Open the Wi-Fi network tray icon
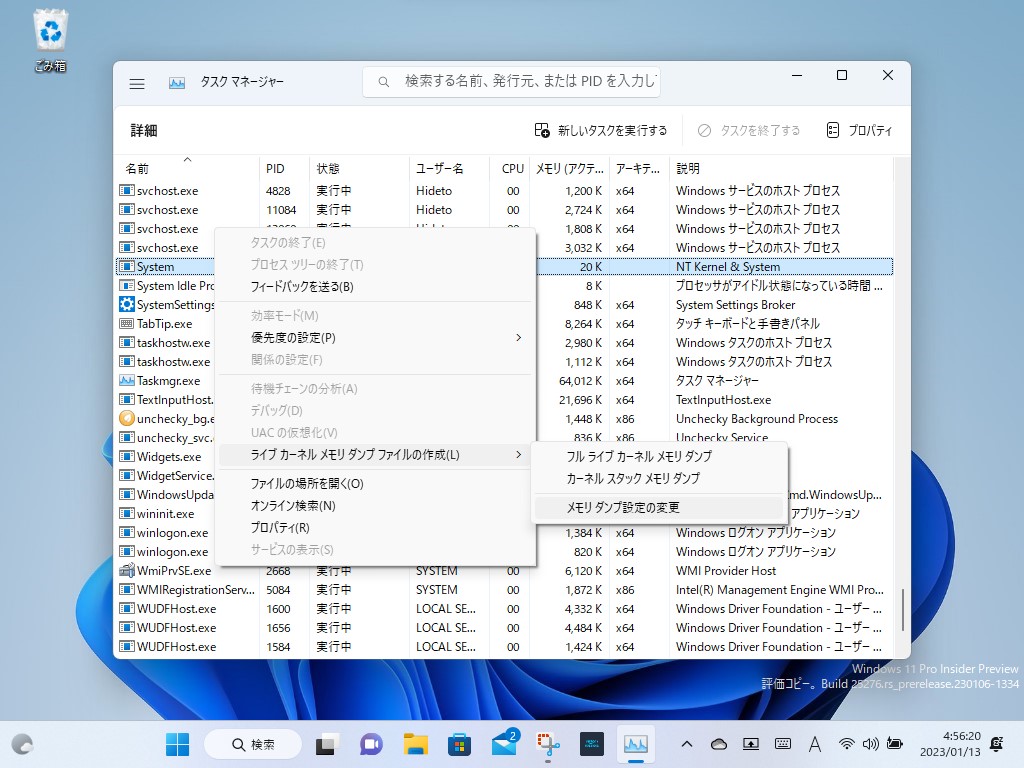Image resolution: width=1024 pixels, height=768 pixels. click(x=846, y=744)
